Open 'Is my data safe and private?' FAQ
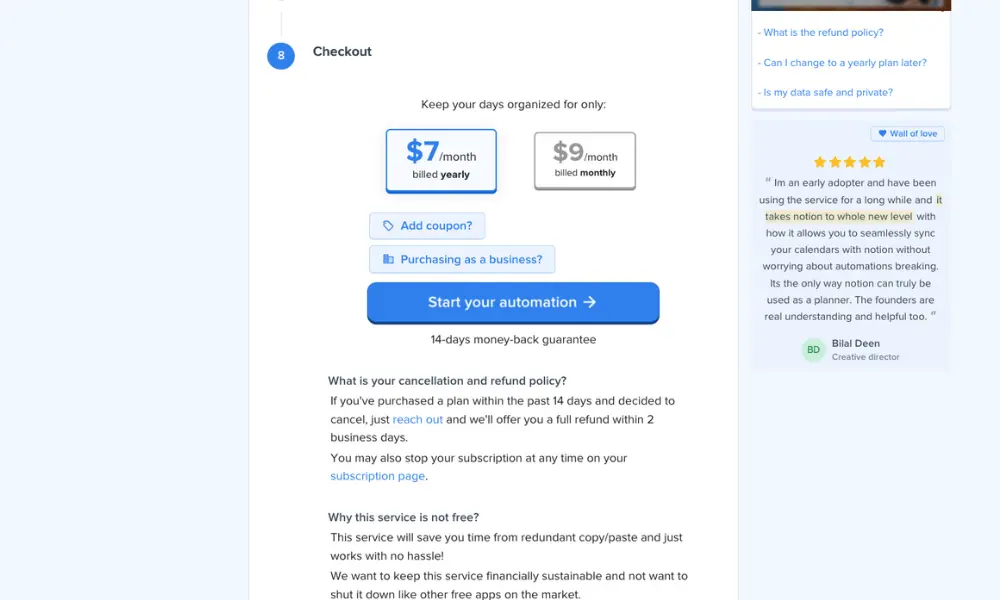1000x600 pixels. point(825,92)
